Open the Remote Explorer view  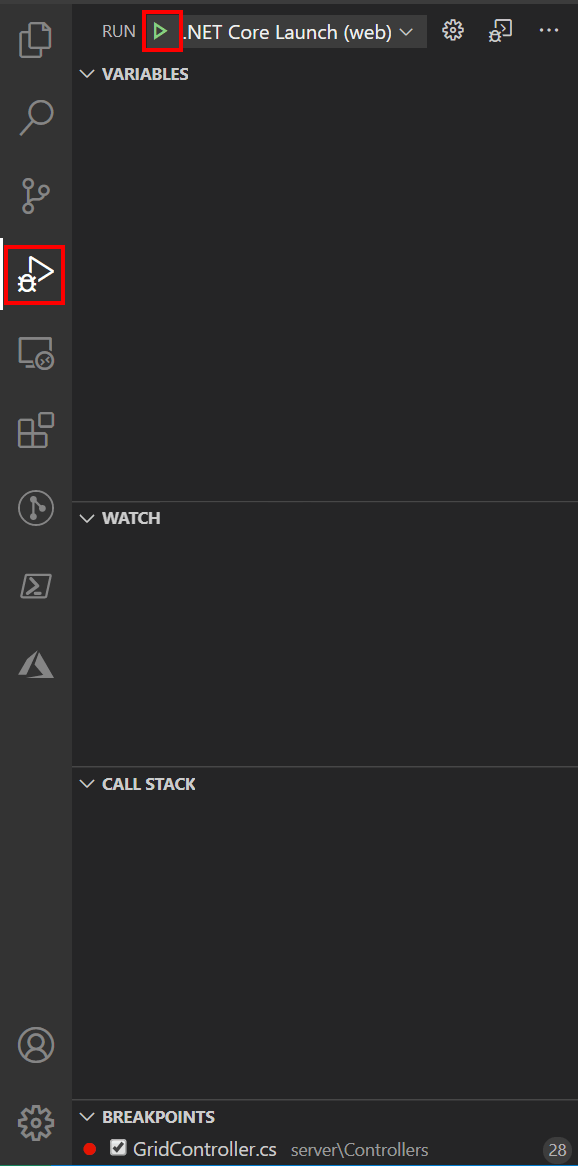[x=36, y=353]
